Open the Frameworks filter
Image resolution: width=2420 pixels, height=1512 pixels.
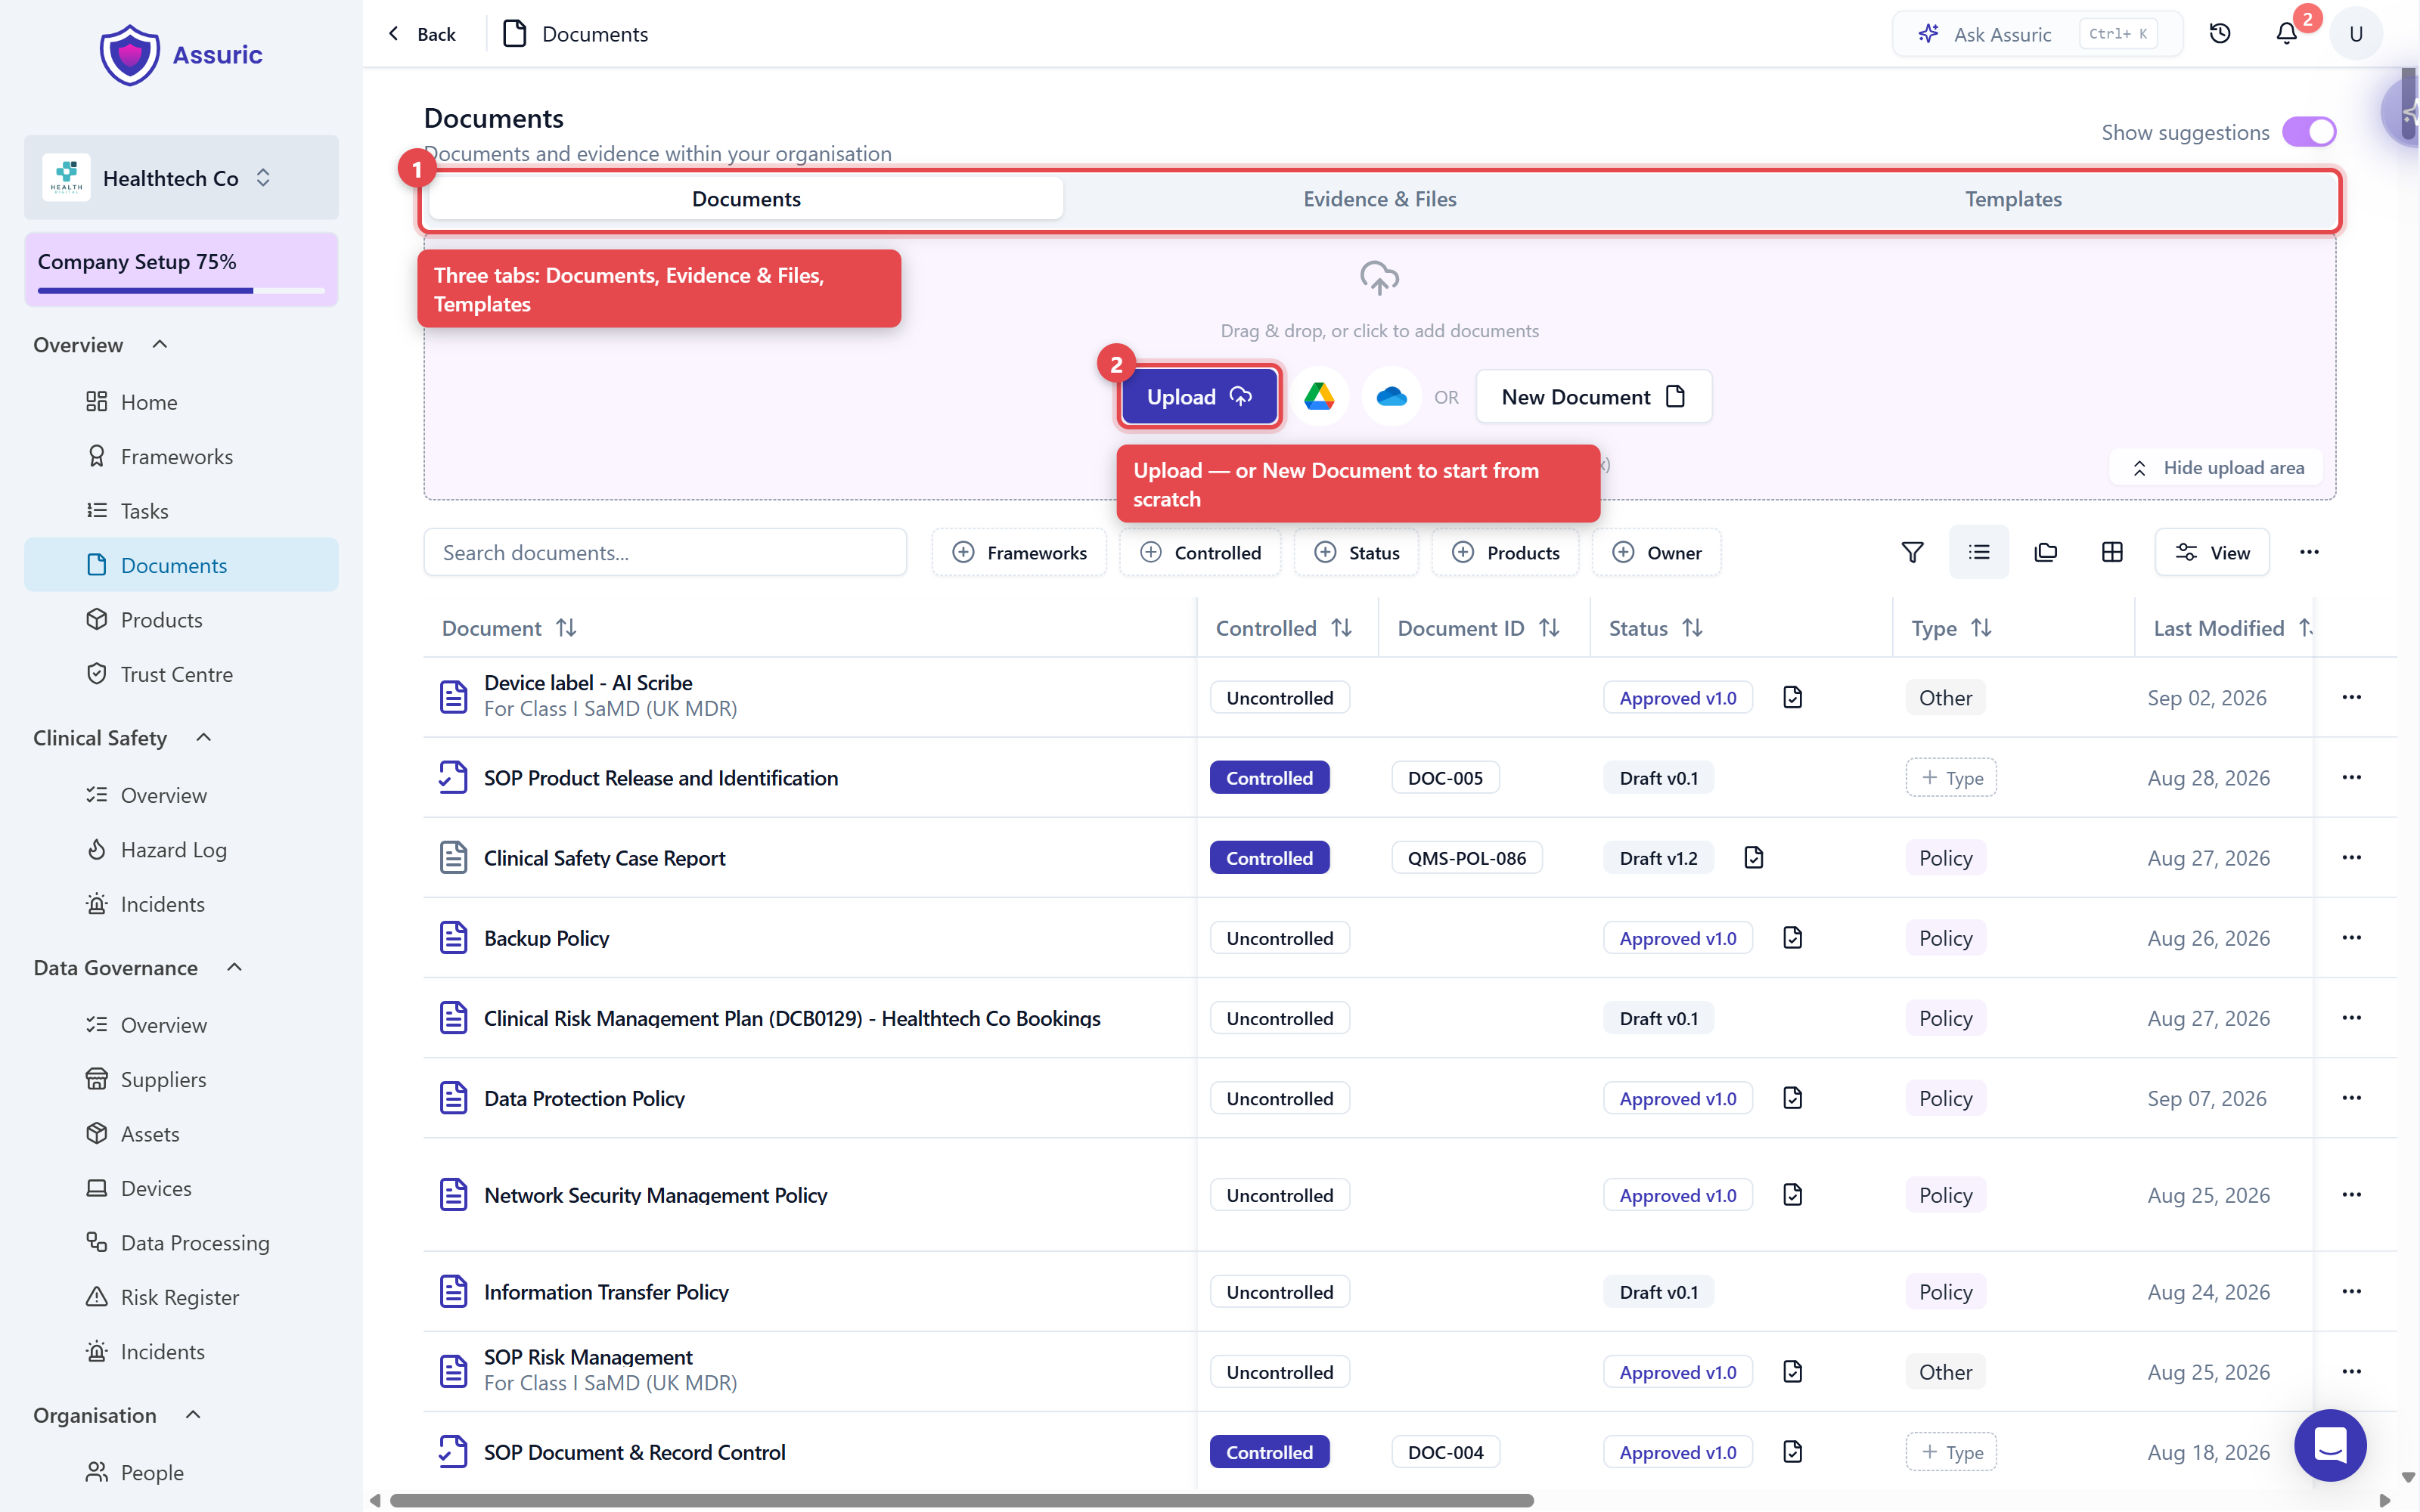(x=1019, y=552)
